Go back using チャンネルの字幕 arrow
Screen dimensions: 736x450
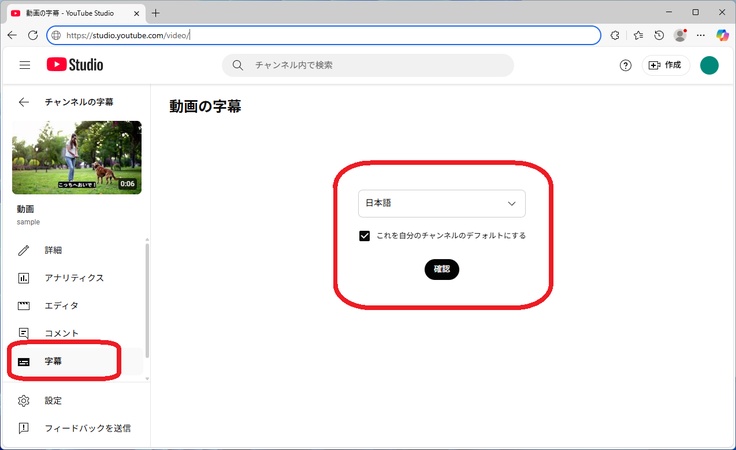(23, 102)
